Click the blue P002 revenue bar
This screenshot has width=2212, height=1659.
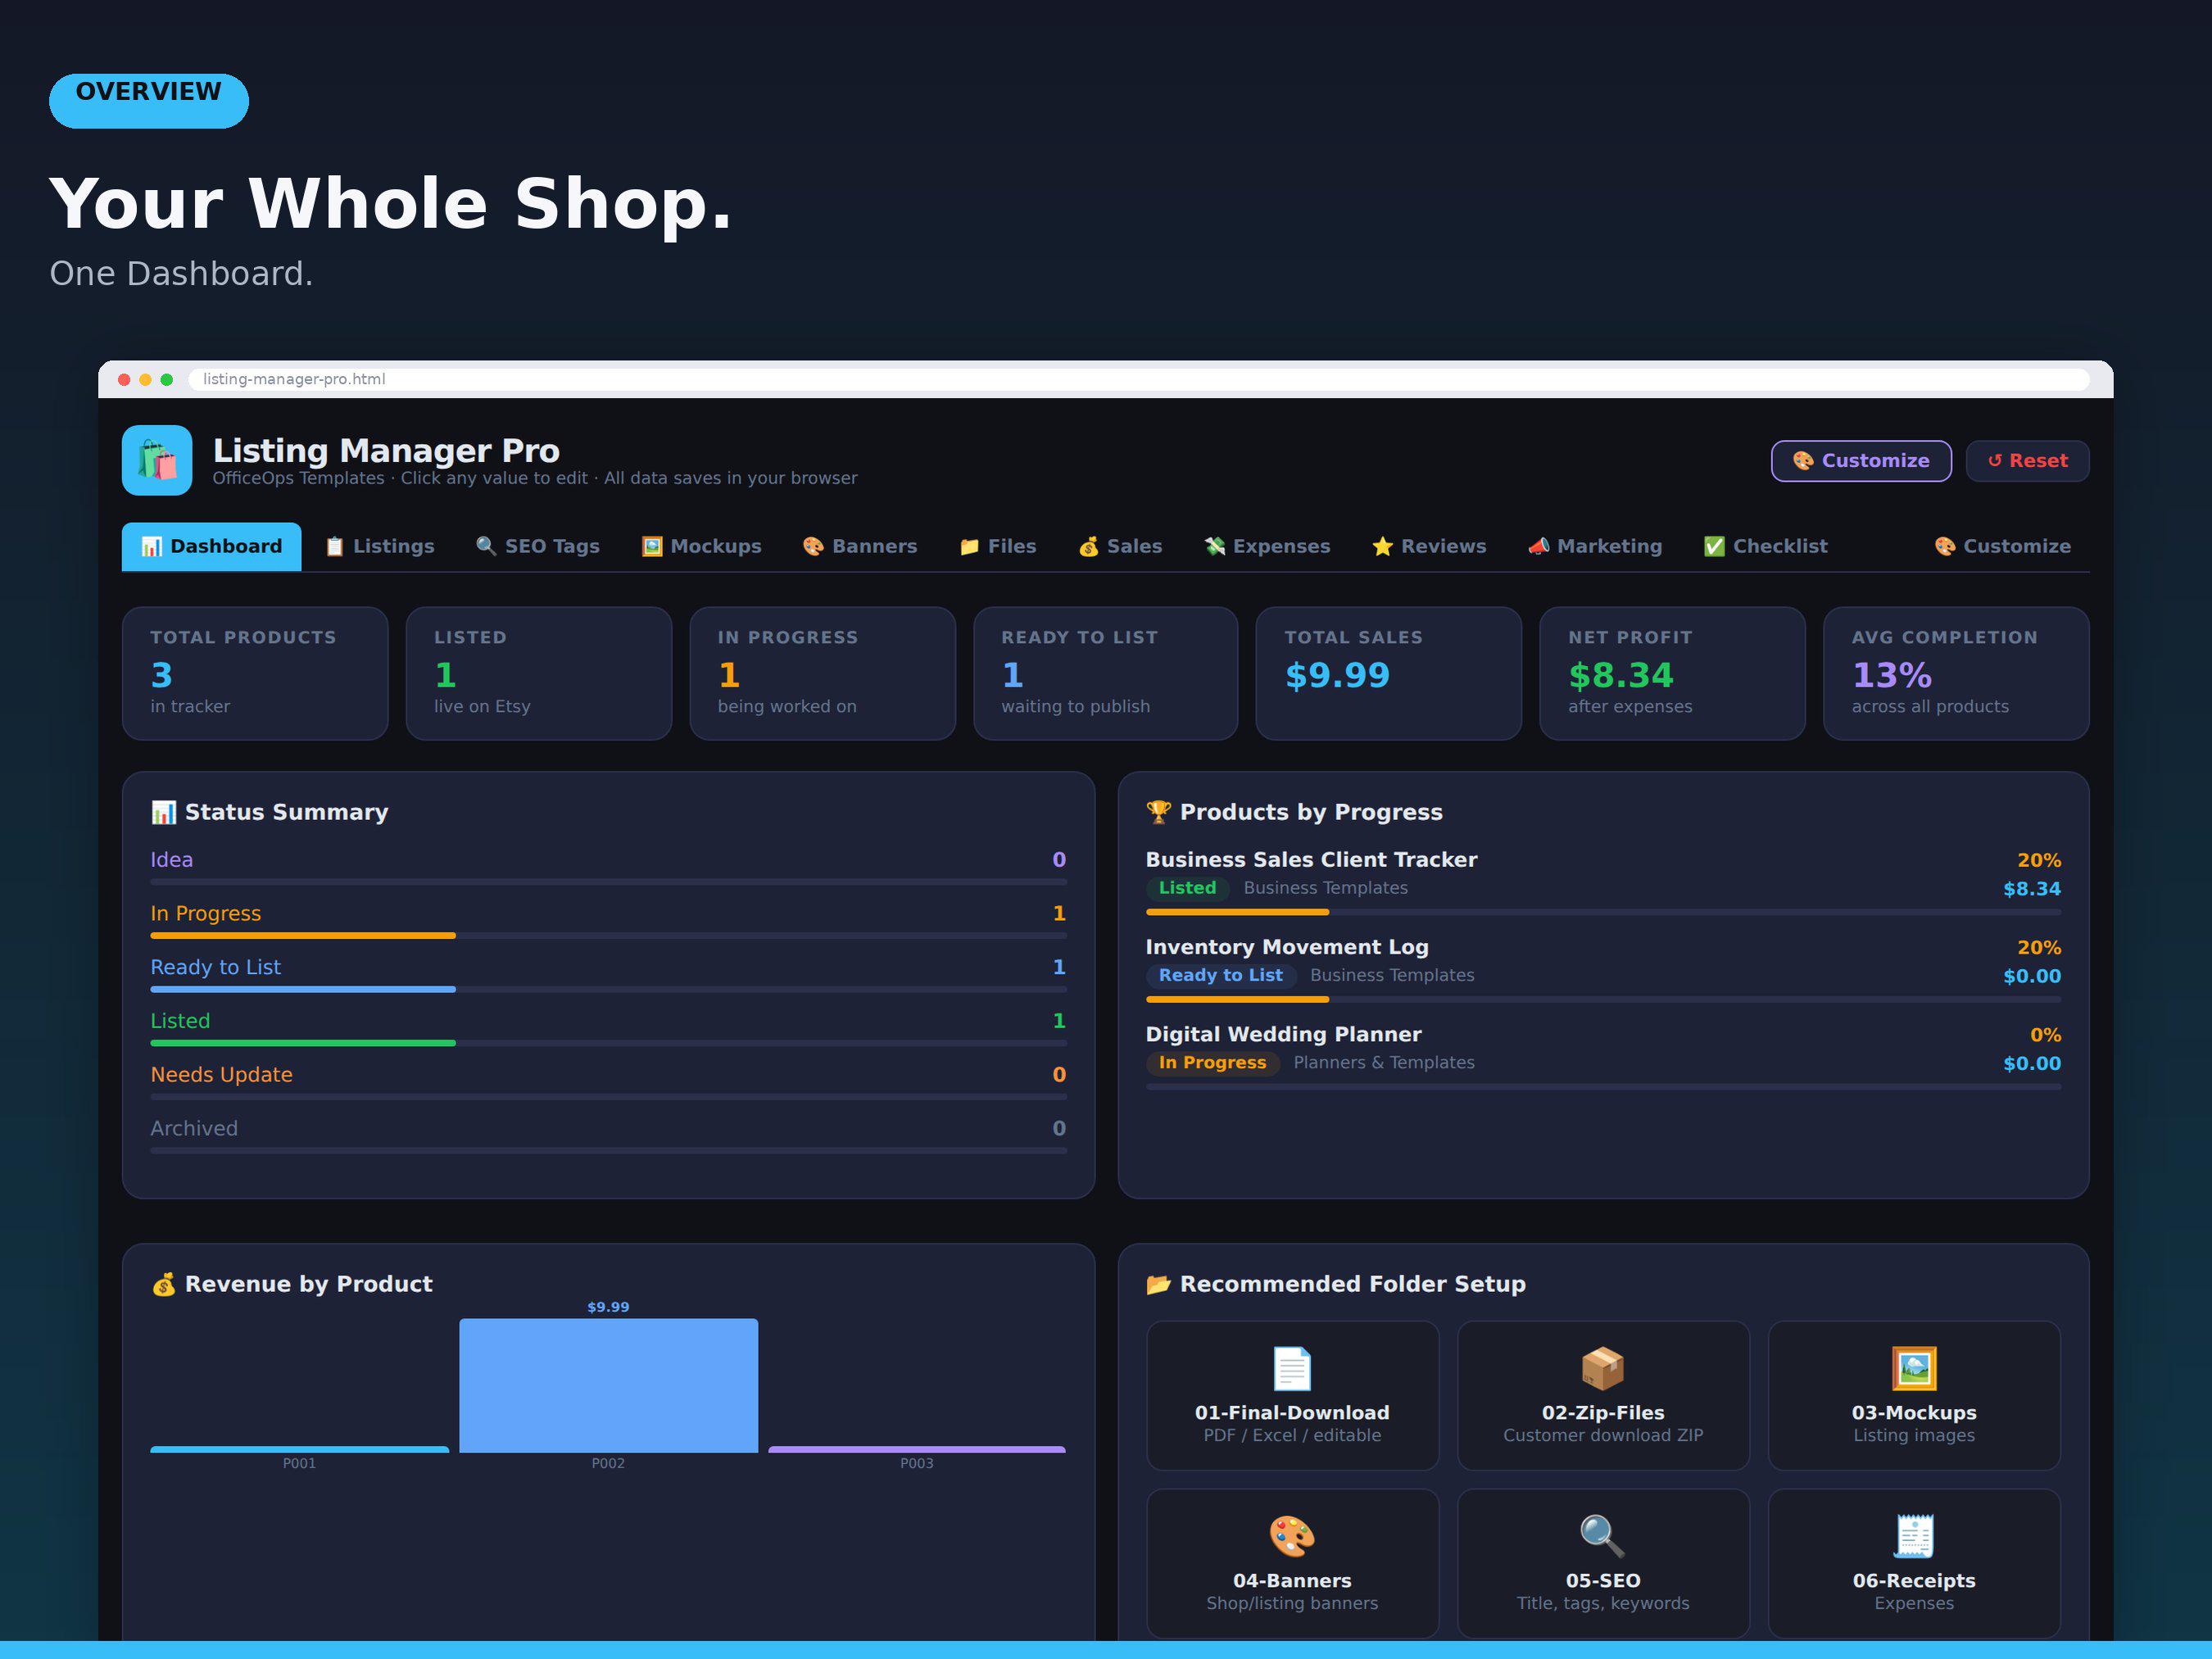pos(608,1385)
